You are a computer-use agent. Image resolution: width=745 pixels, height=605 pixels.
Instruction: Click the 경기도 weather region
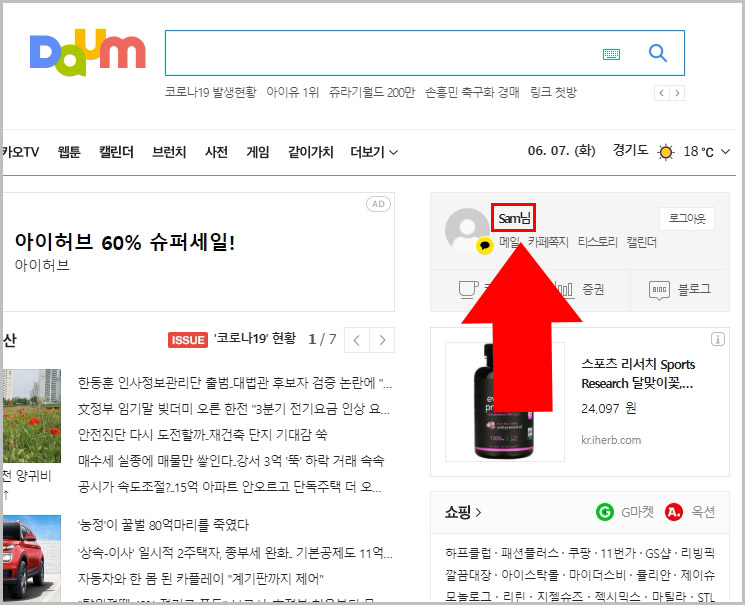pyautogui.click(x=630, y=151)
